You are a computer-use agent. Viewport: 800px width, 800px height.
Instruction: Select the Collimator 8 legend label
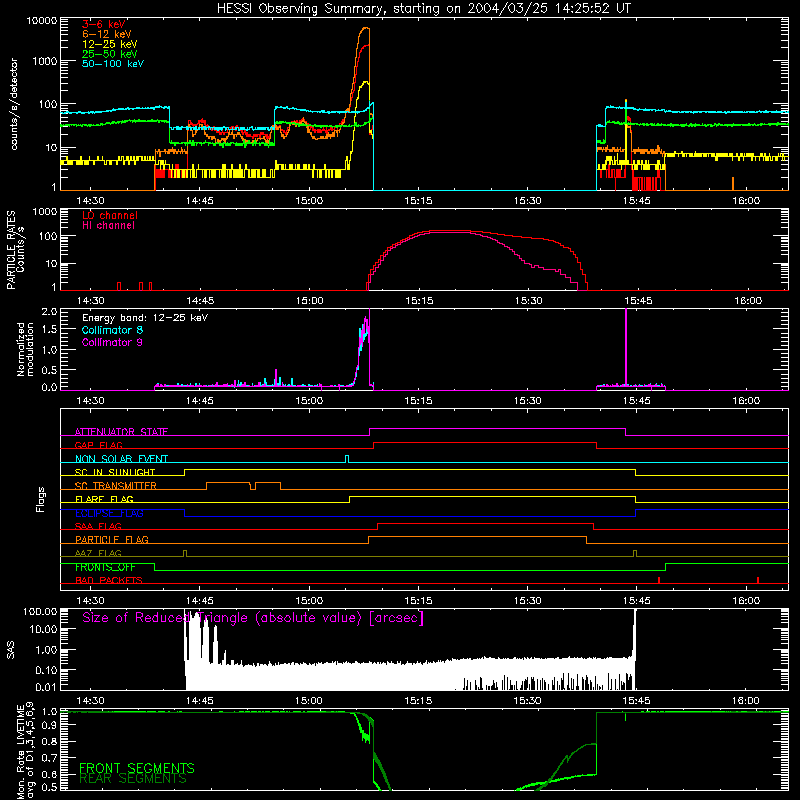click(112, 330)
